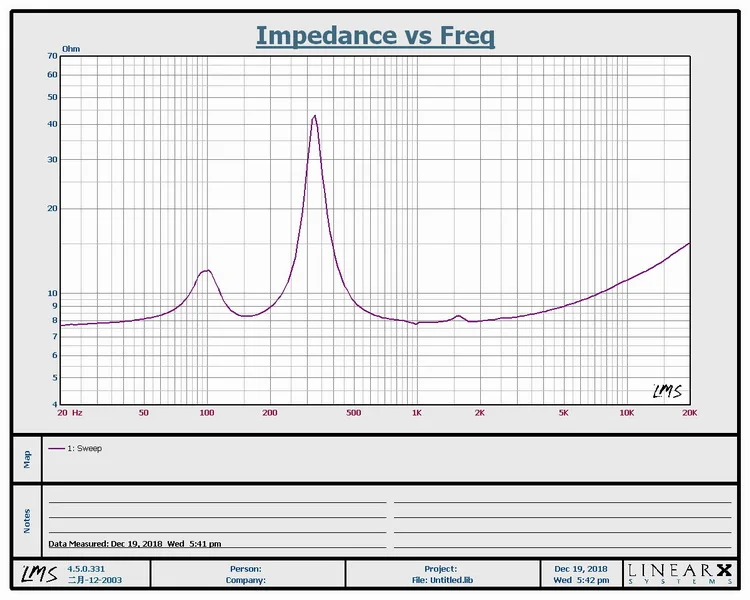Image resolution: width=750 pixels, height=600 pixels.
Task: Click the 'Map' section label
Action: coord(27,459)
